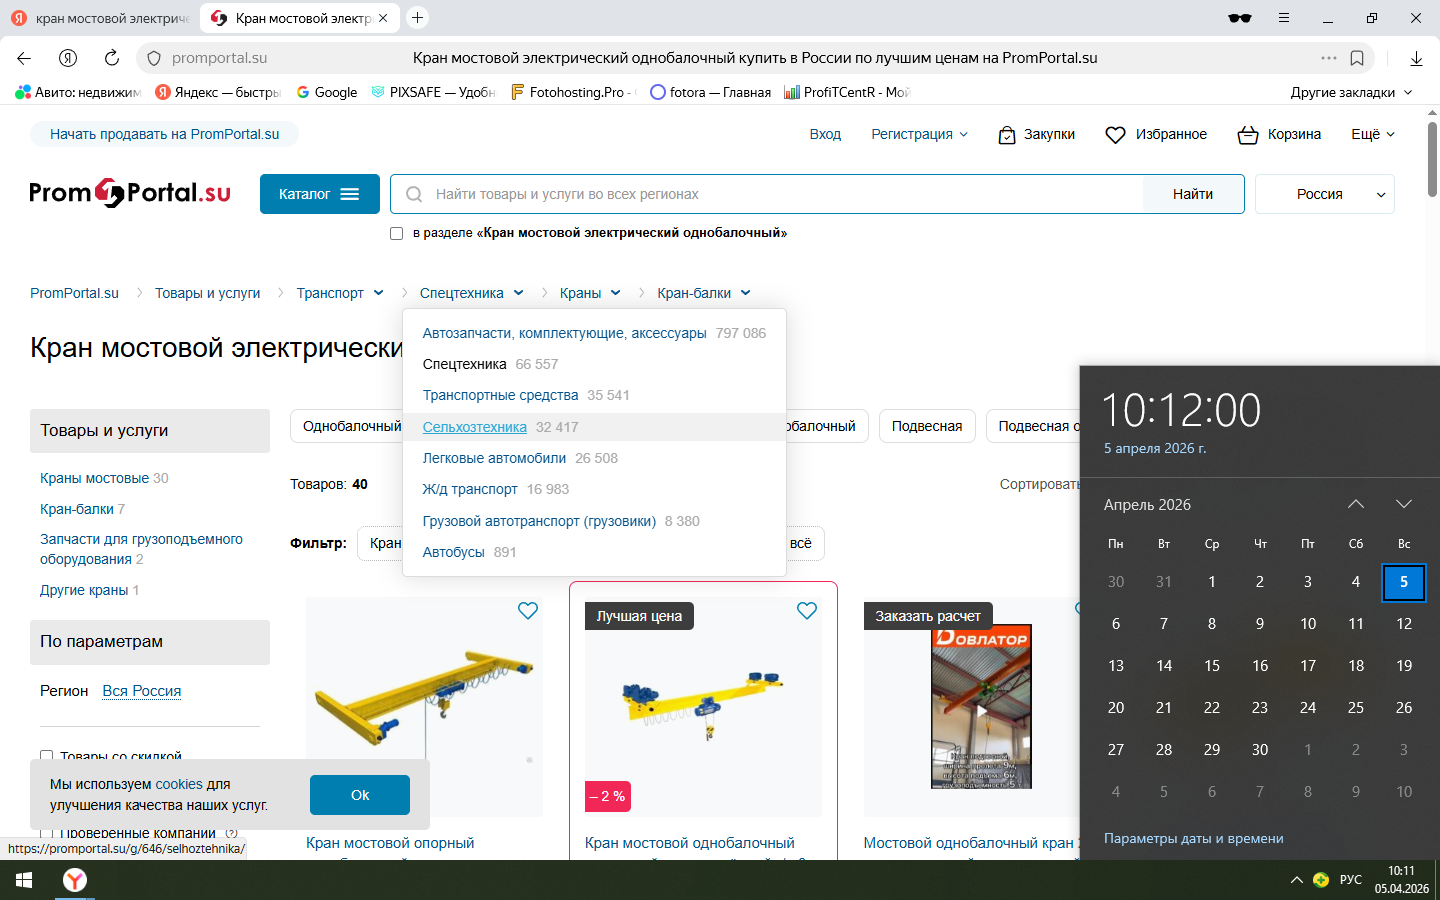Add Кран мостовой опорный to favorites
Viewport: 1440px width, 900px height.
coord(528,611)
